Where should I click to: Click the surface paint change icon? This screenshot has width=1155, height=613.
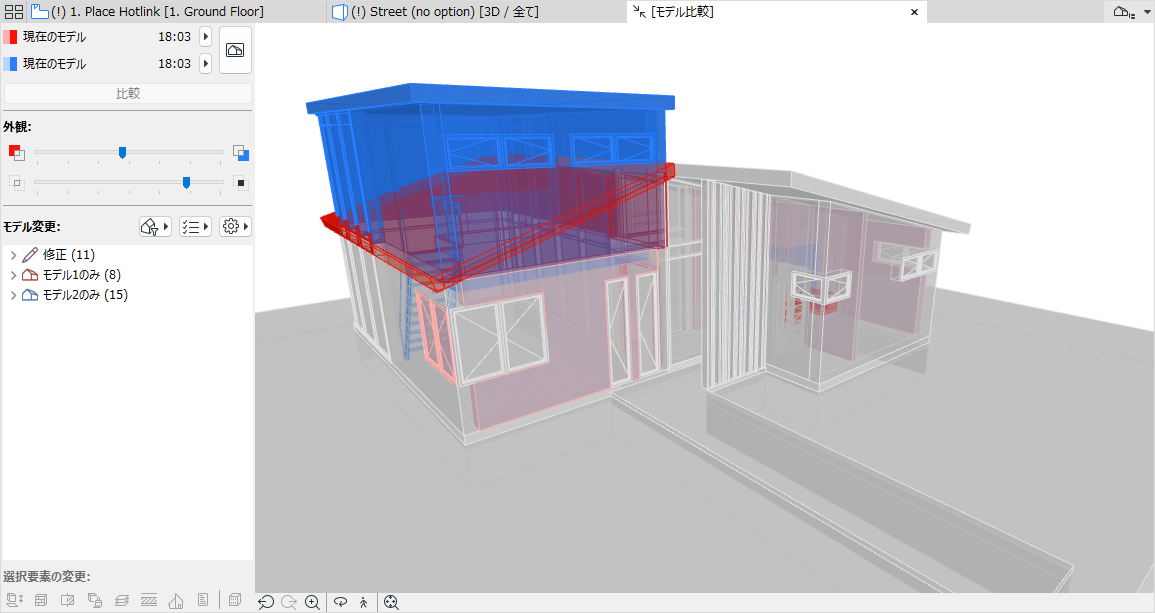[95, 600]
